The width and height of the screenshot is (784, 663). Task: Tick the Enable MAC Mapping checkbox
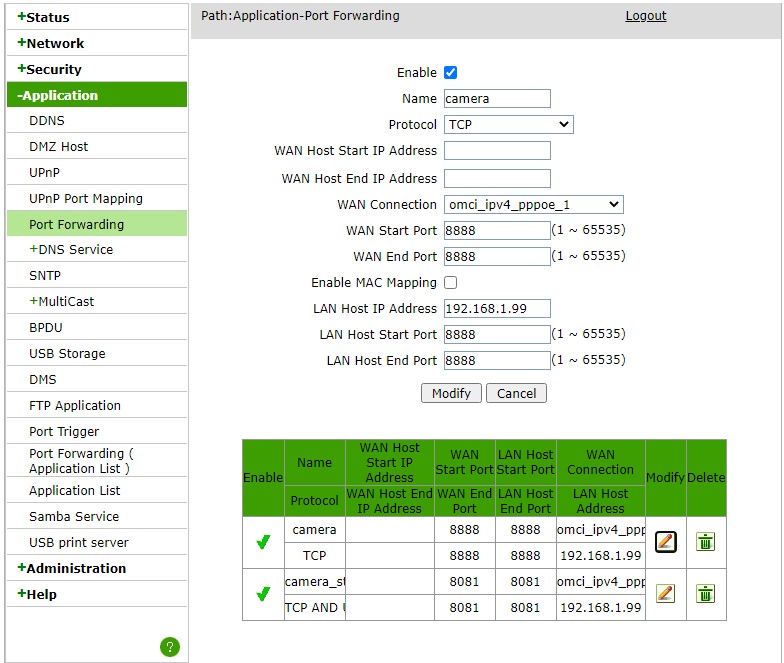[450, 282]
